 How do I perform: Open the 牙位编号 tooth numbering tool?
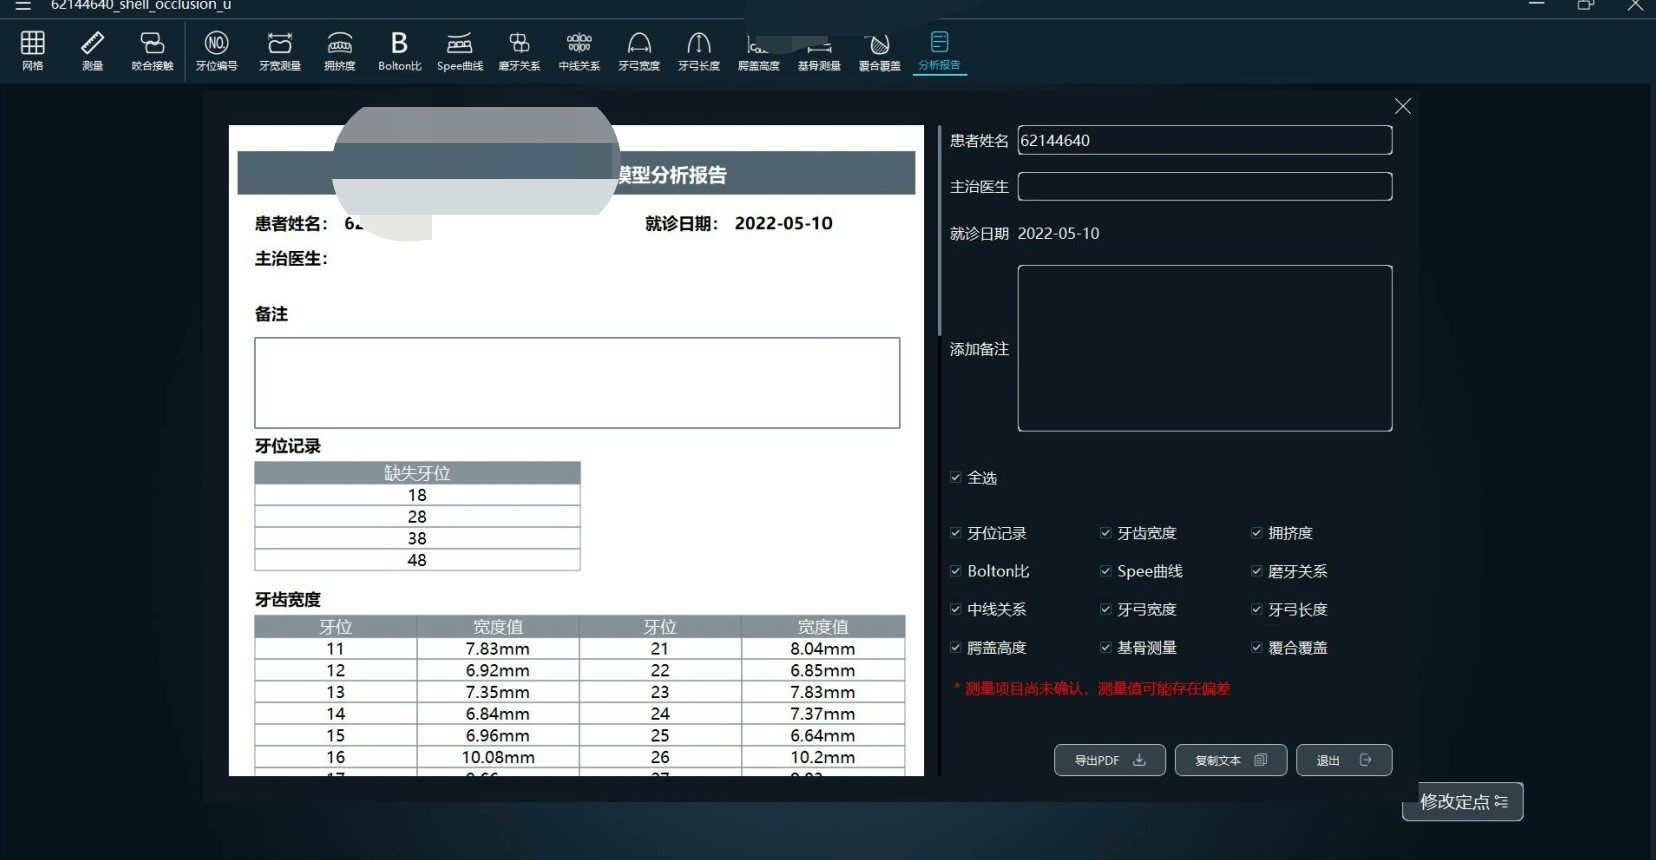point(216,49)
